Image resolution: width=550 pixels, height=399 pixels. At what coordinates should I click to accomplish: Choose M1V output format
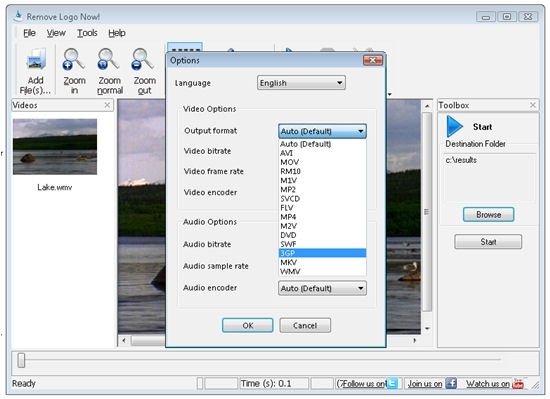tap(322, 180)
